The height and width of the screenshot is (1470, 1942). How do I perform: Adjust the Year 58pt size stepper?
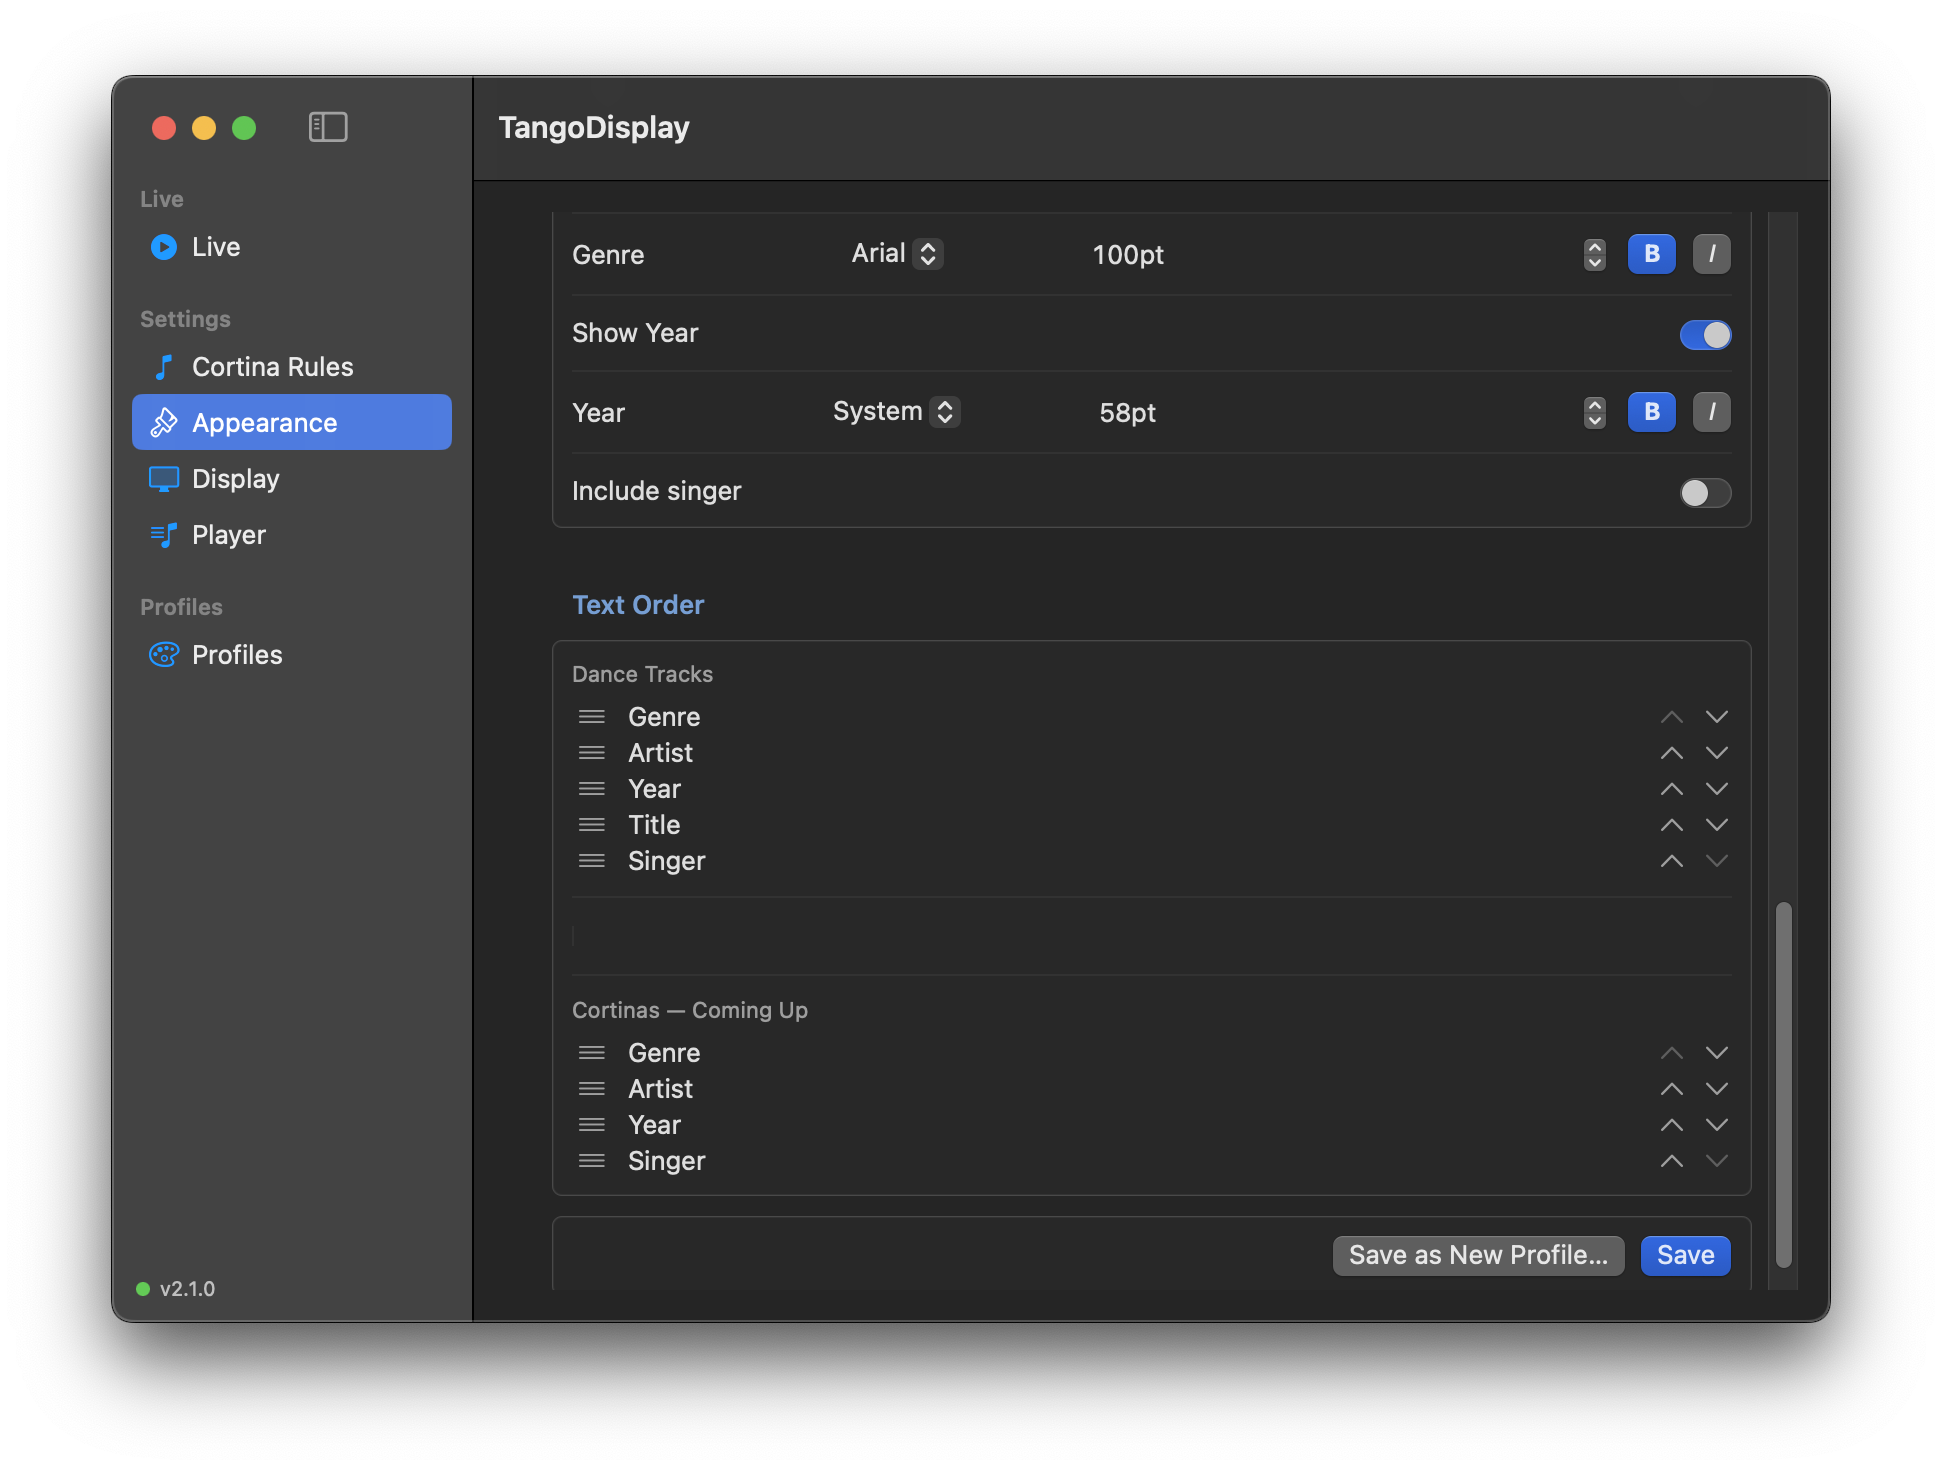[1595, 413]
